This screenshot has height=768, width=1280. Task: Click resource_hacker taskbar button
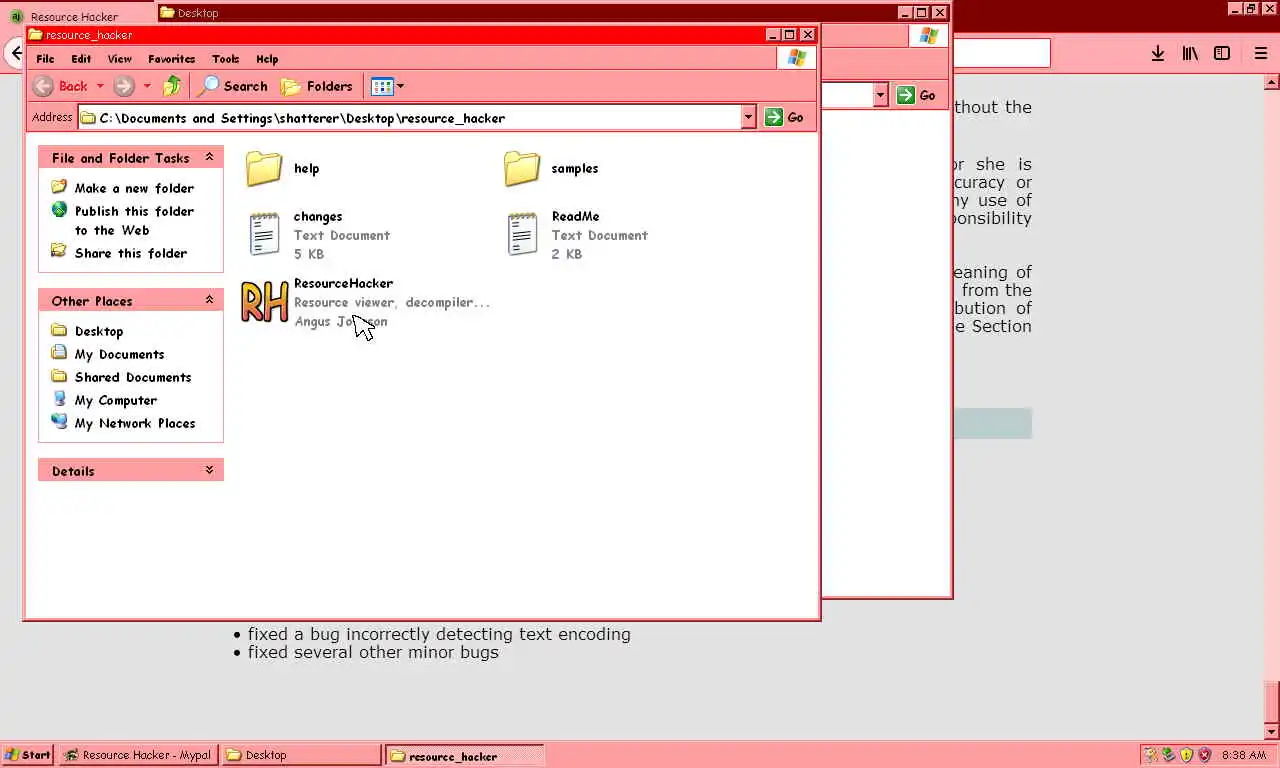tap(465, 755)
